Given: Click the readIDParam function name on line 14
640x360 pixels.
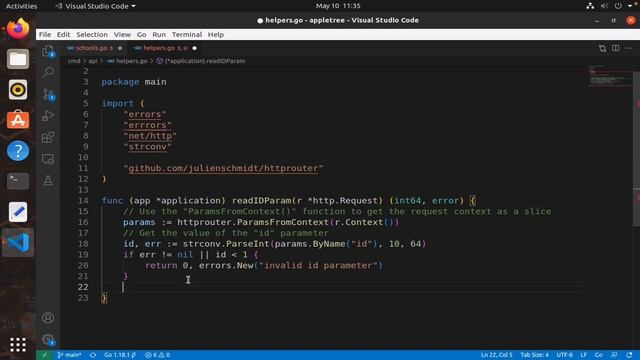Looking at the screenshot, I should (x=262, y=201).
